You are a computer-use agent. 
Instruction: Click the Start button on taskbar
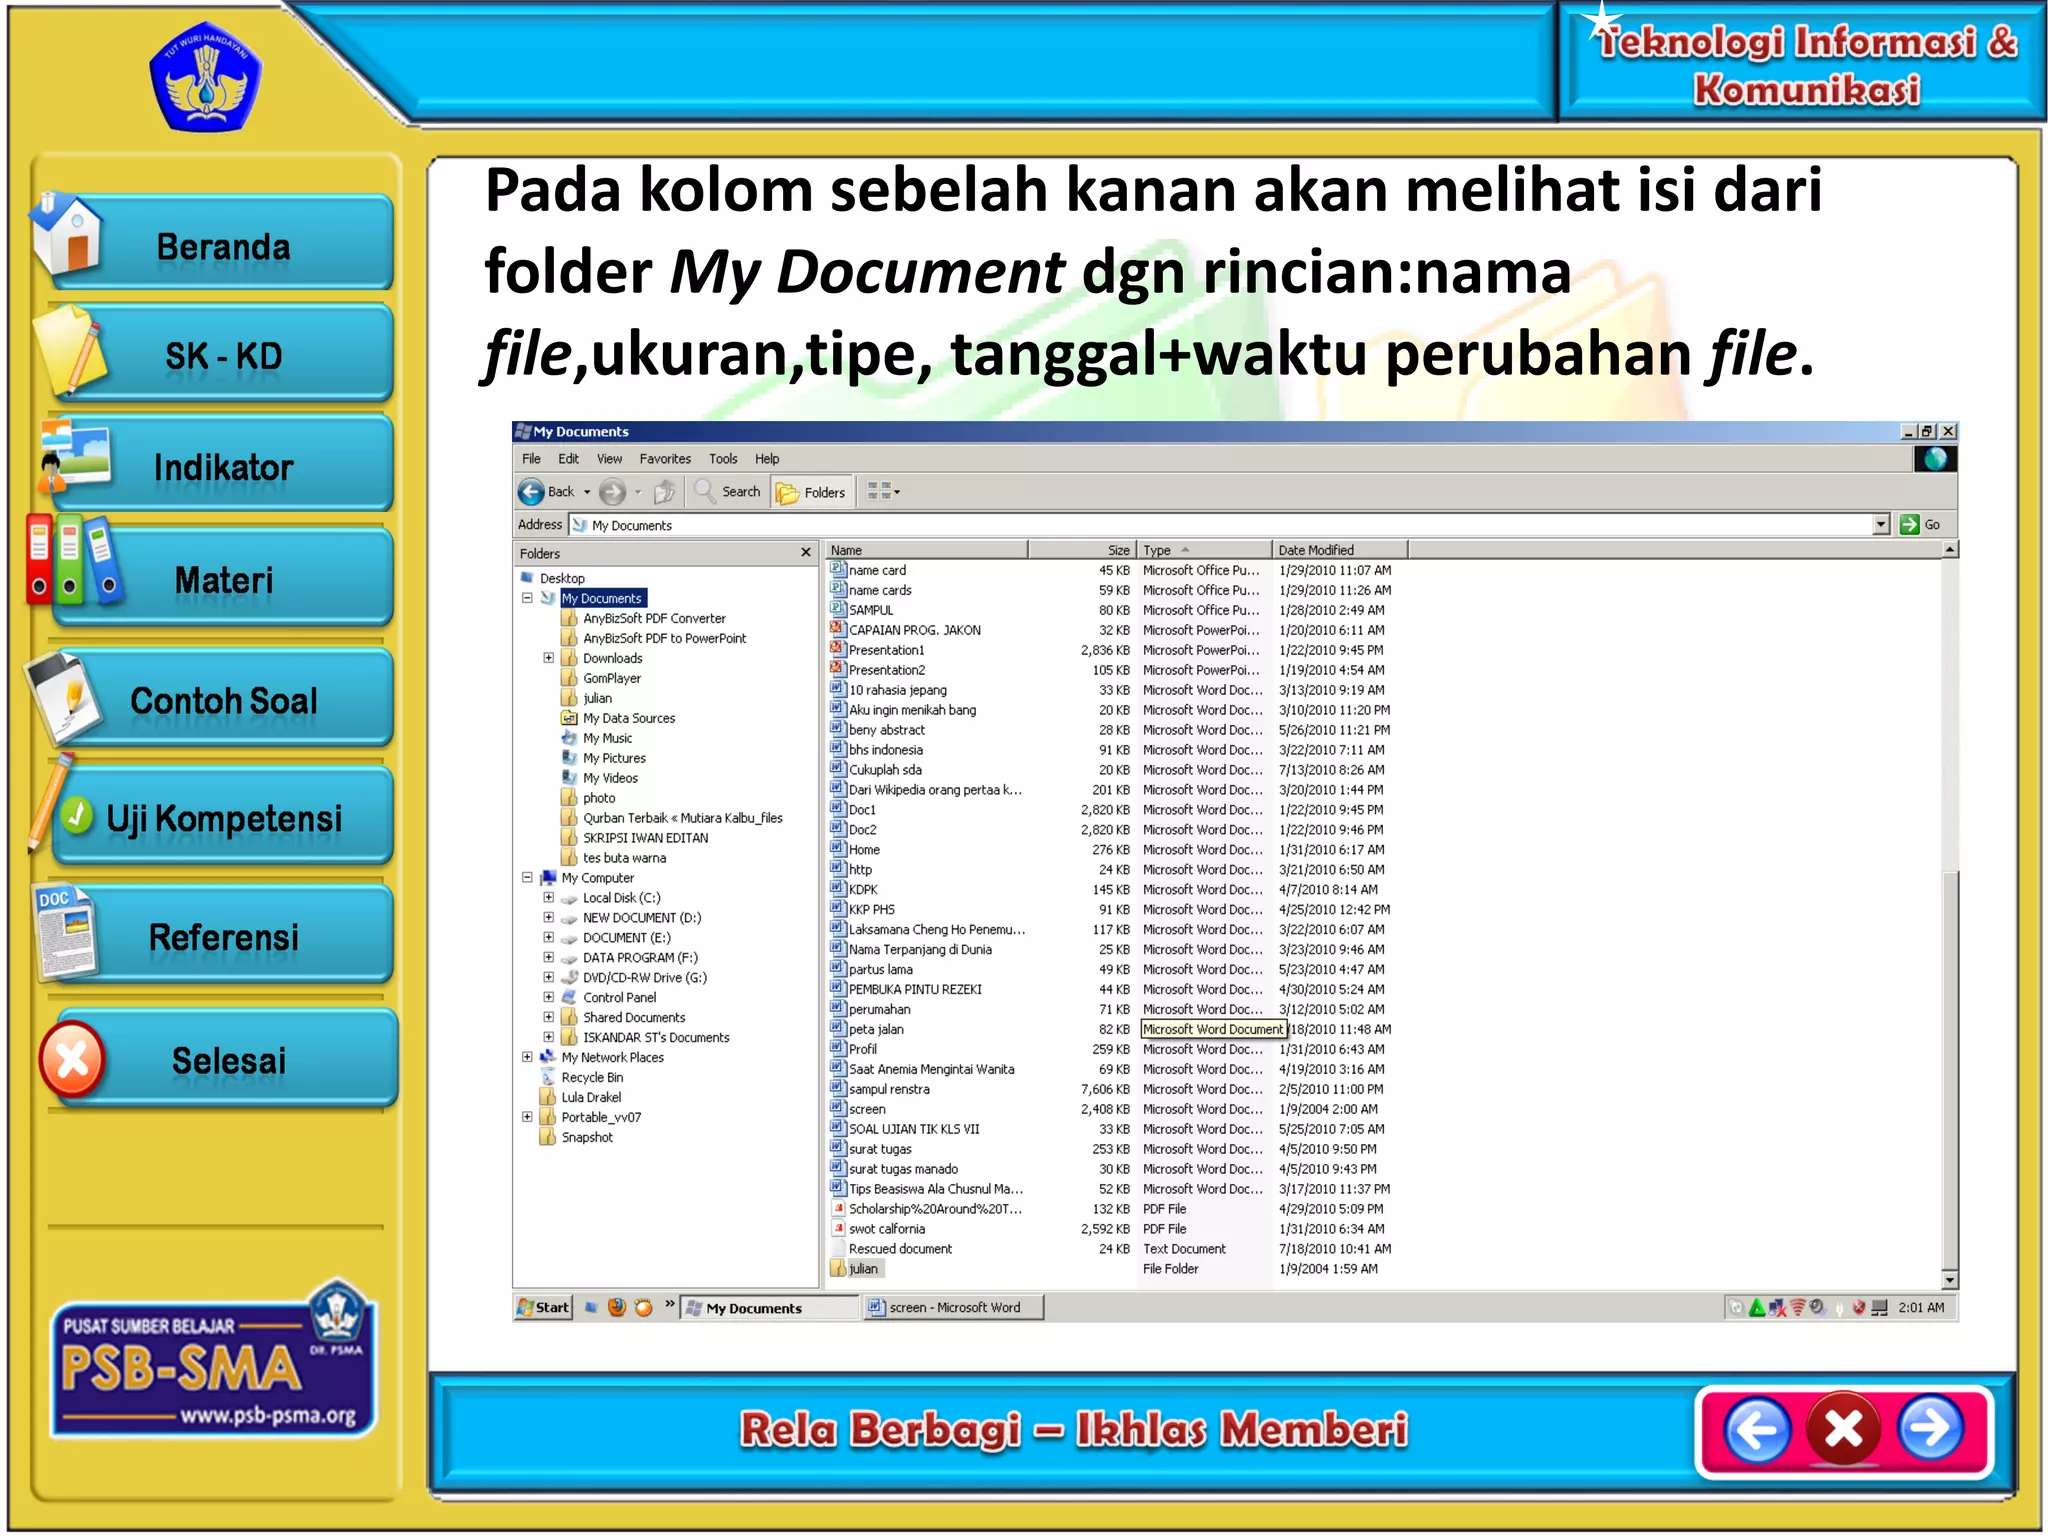click(x=543, y=1308)
